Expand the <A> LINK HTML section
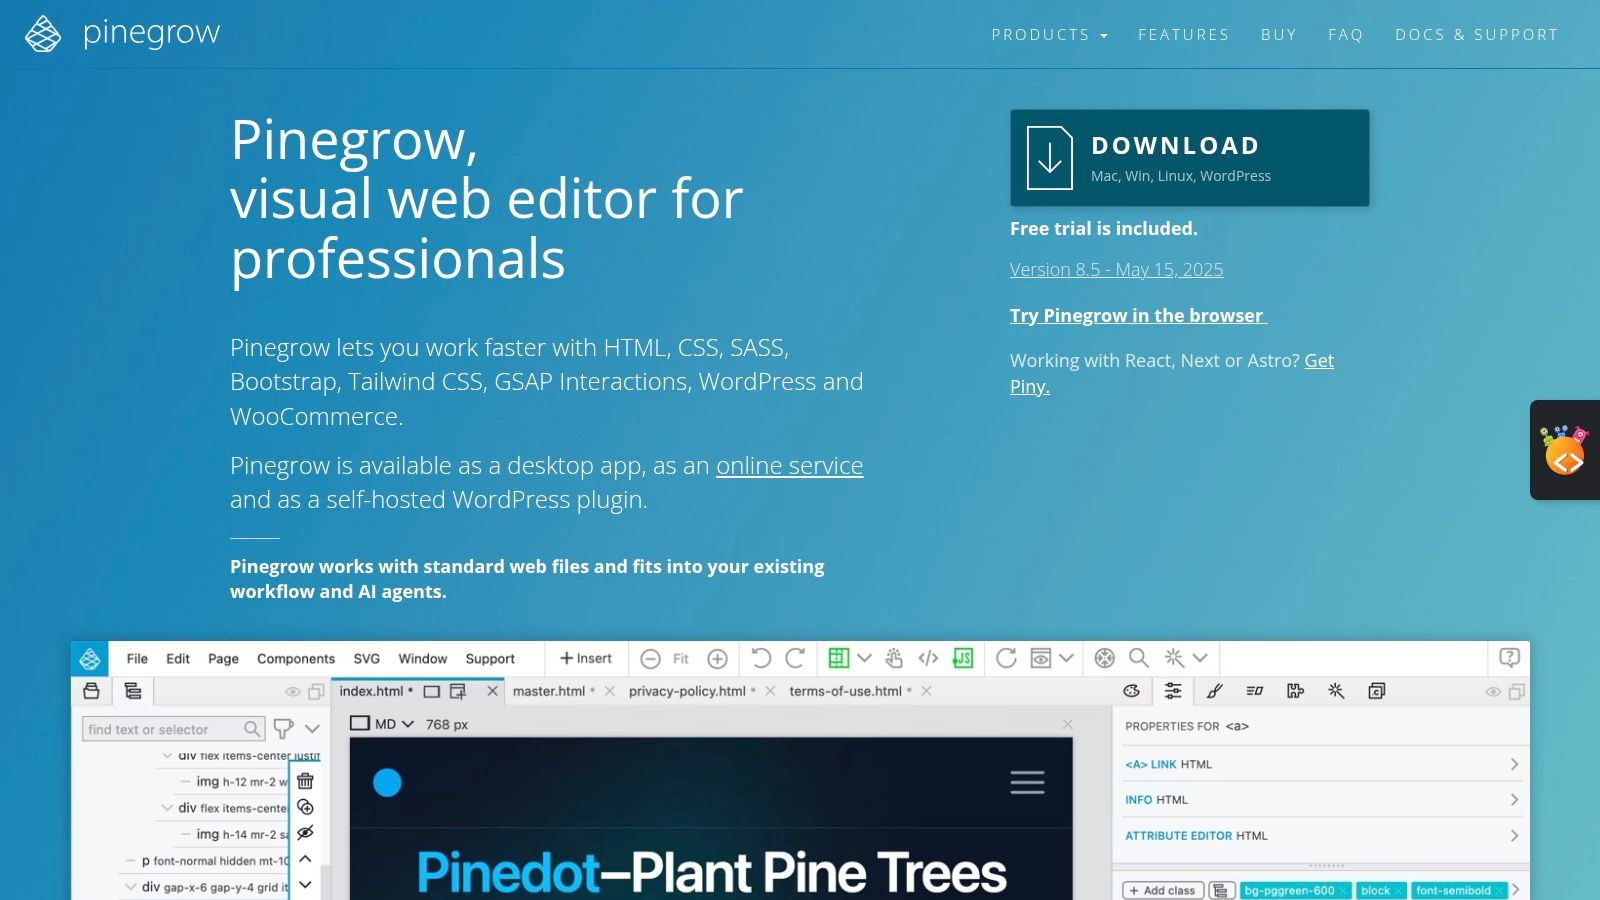Screen dimensions: 1600x900 coord(1322,764)
